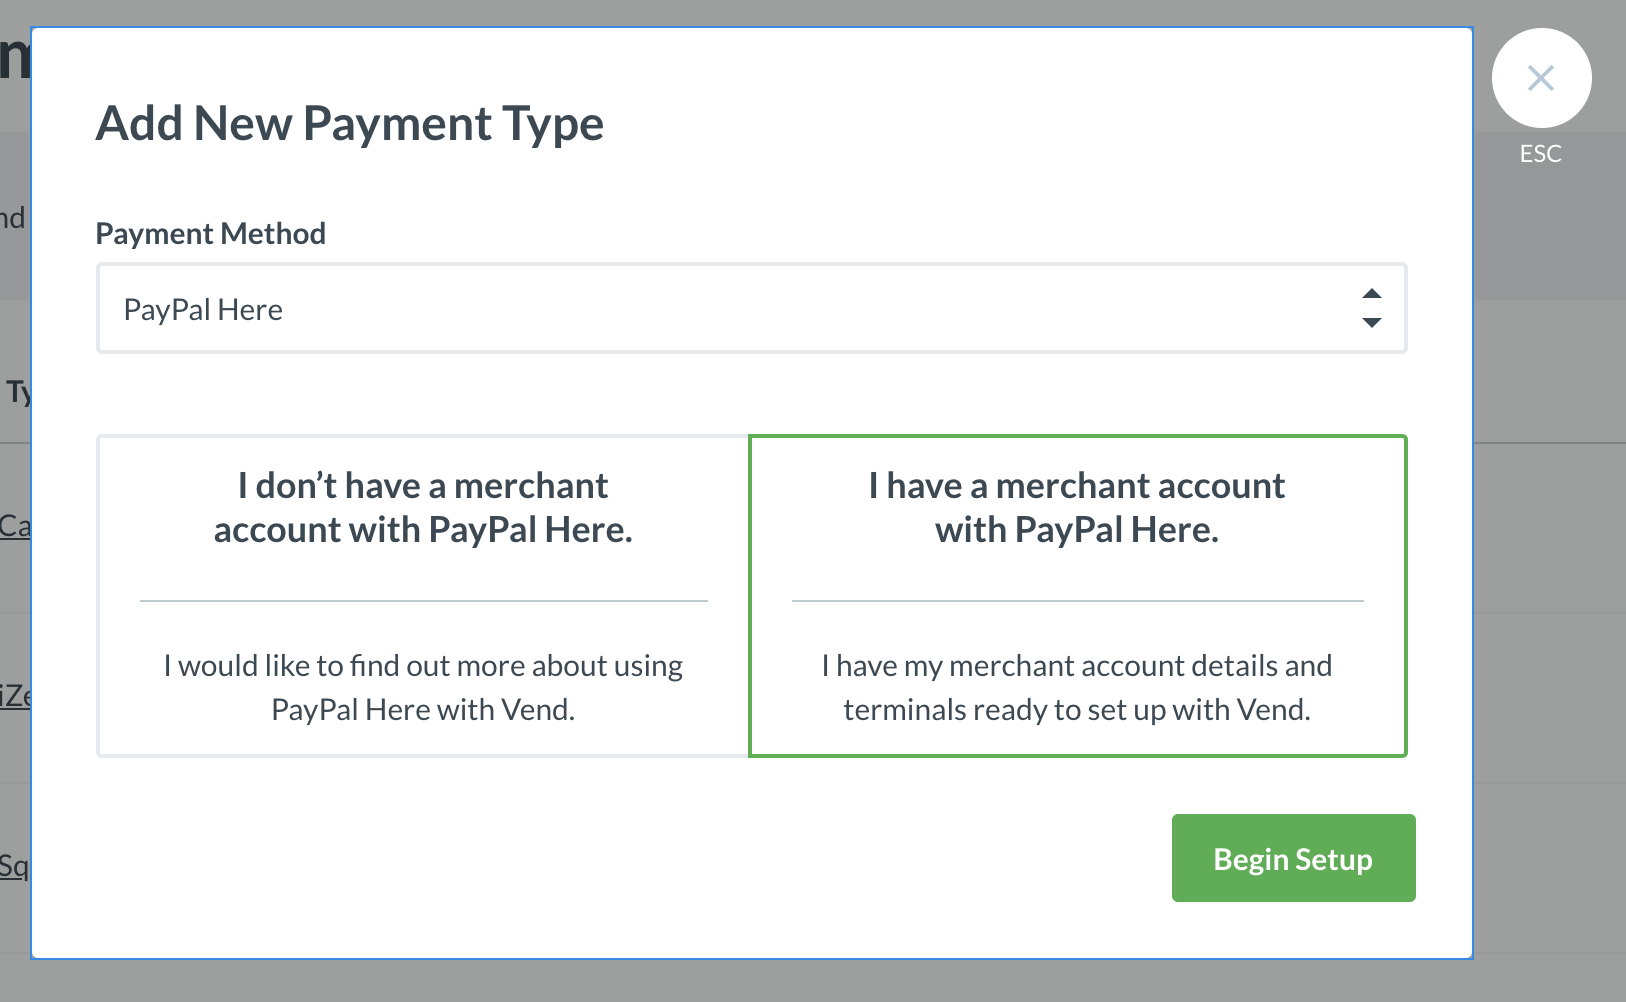This screenshot has width=1626, height=1002.
Task: Open the partially hidden "iZe" link behind dialog
Action: pos(15,696)
